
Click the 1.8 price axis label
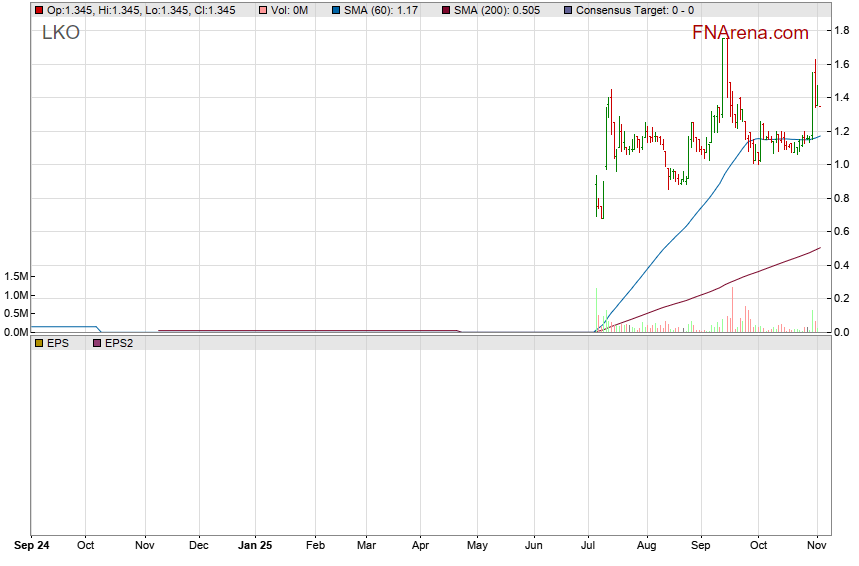click(843, 30)
